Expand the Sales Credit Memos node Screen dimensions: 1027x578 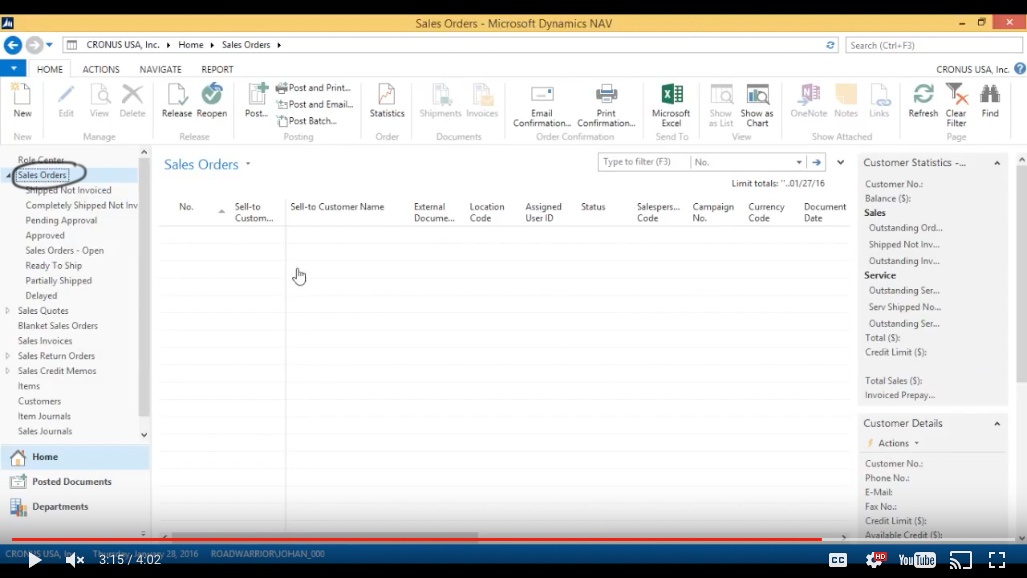click(x=8, y=371)
